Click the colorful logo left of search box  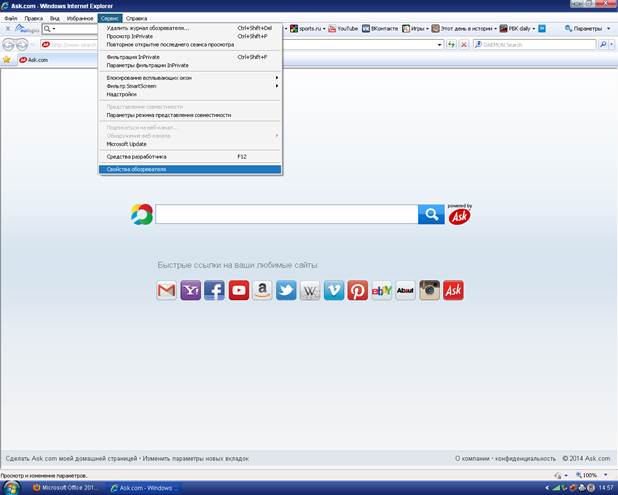click(x=142, y=214)
